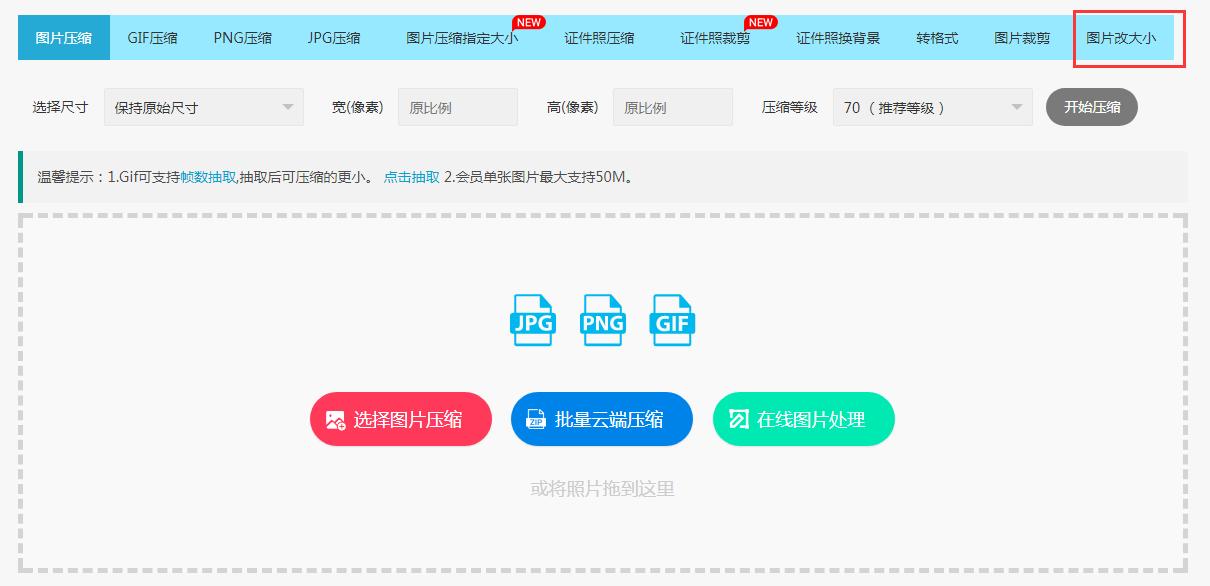Screen dimensions: 1210x586
Task: Click the ZIP icon on the 批量云端压缩 button
Action: click(x=533, y=419)
